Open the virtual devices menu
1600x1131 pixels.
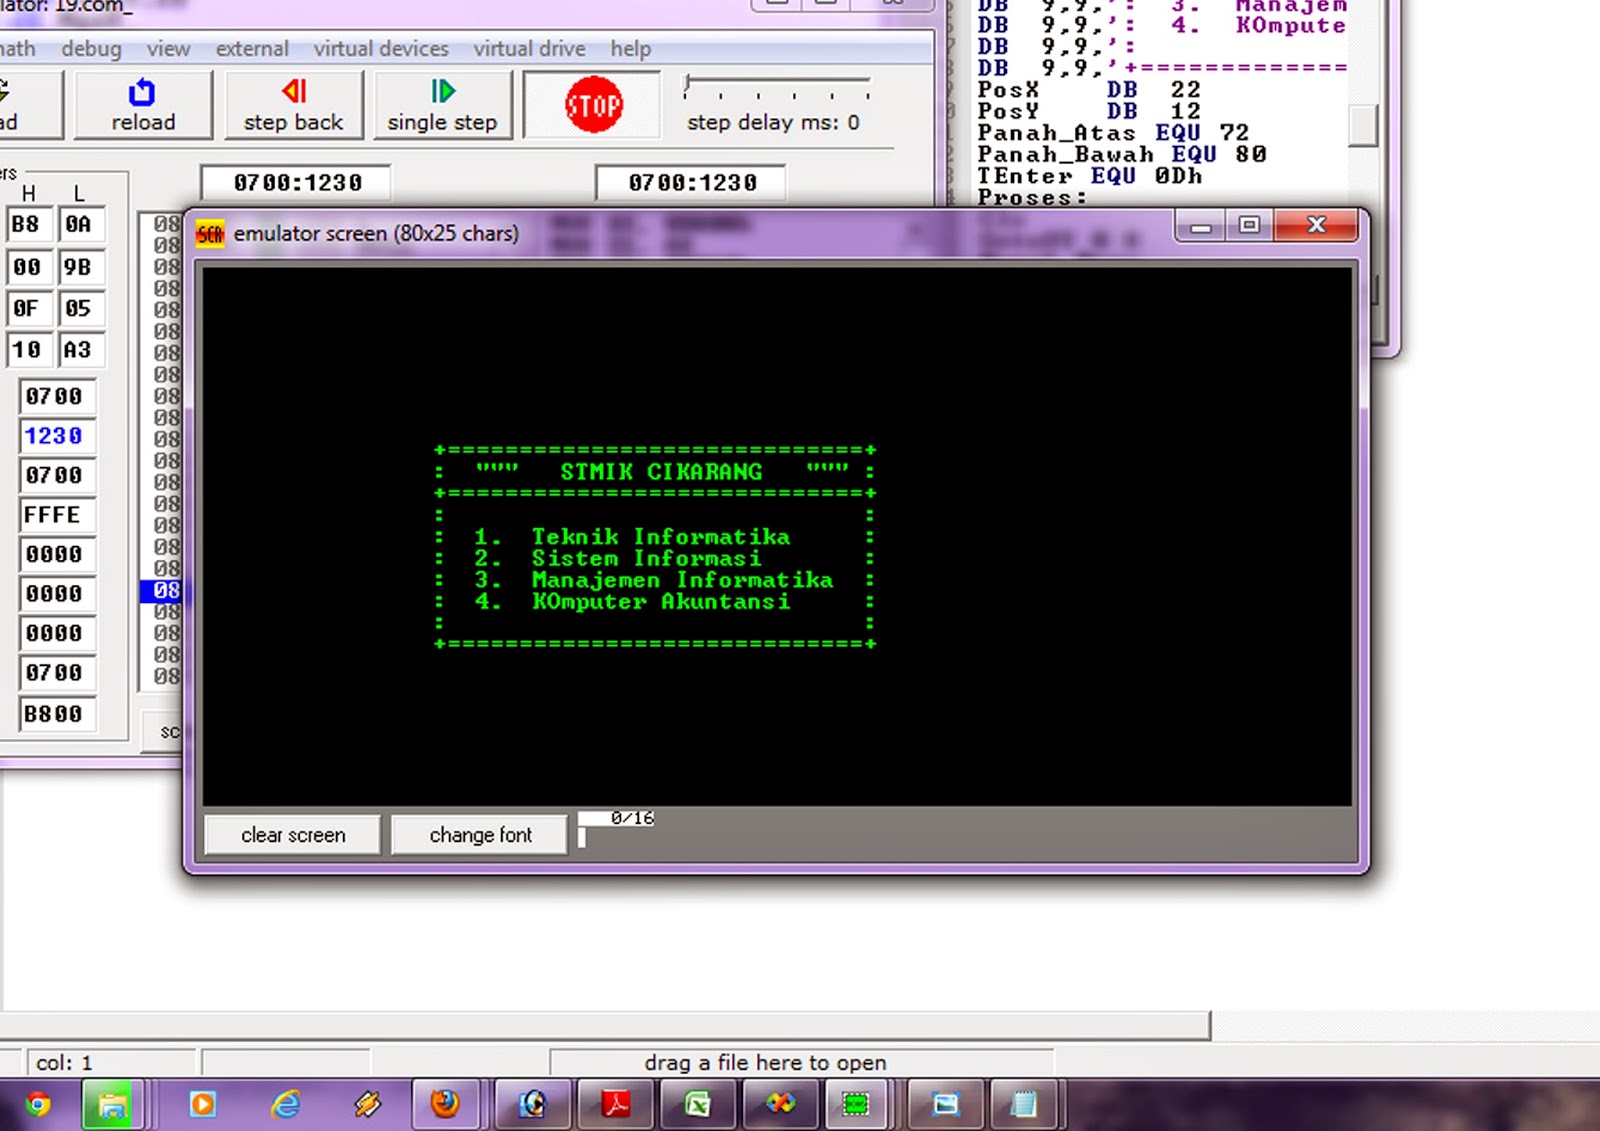click(381, 48)
